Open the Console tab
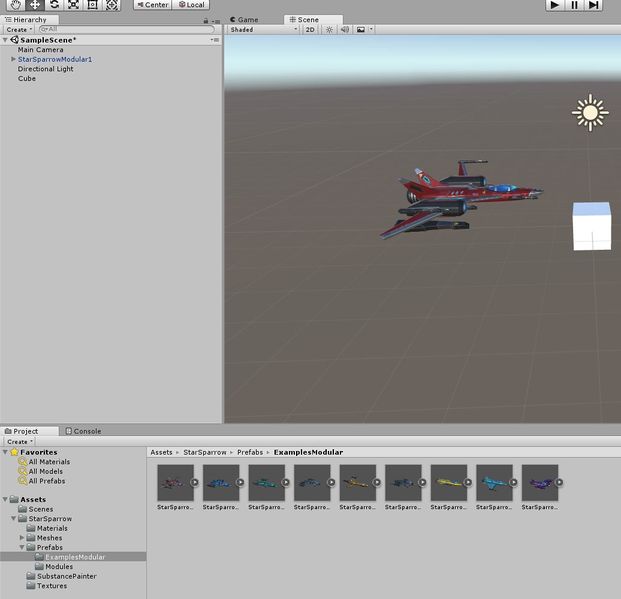621x599 pixels. 83,431
